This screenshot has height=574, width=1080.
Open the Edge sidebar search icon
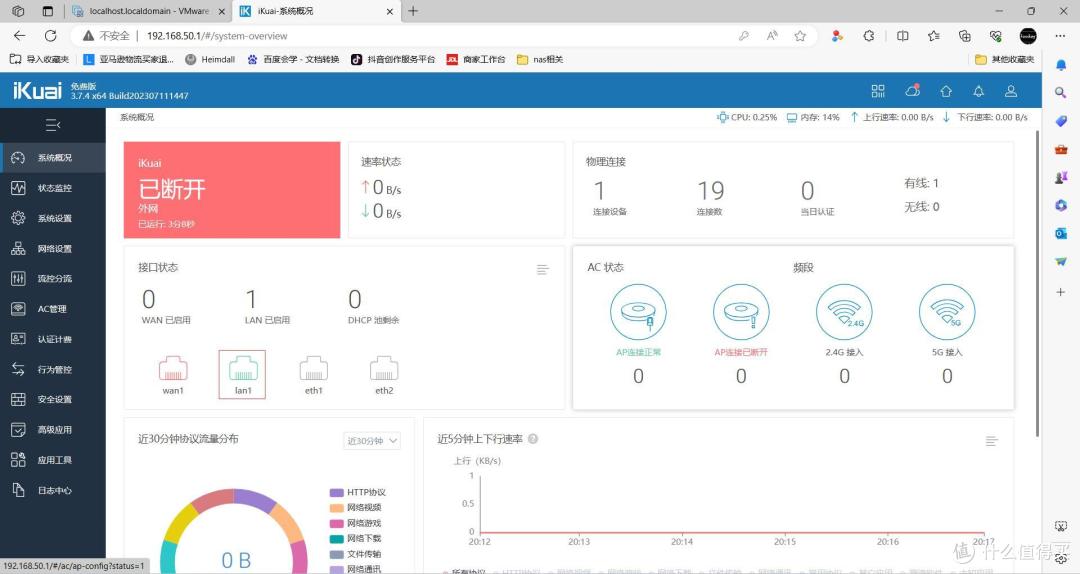click(1061, 92)
